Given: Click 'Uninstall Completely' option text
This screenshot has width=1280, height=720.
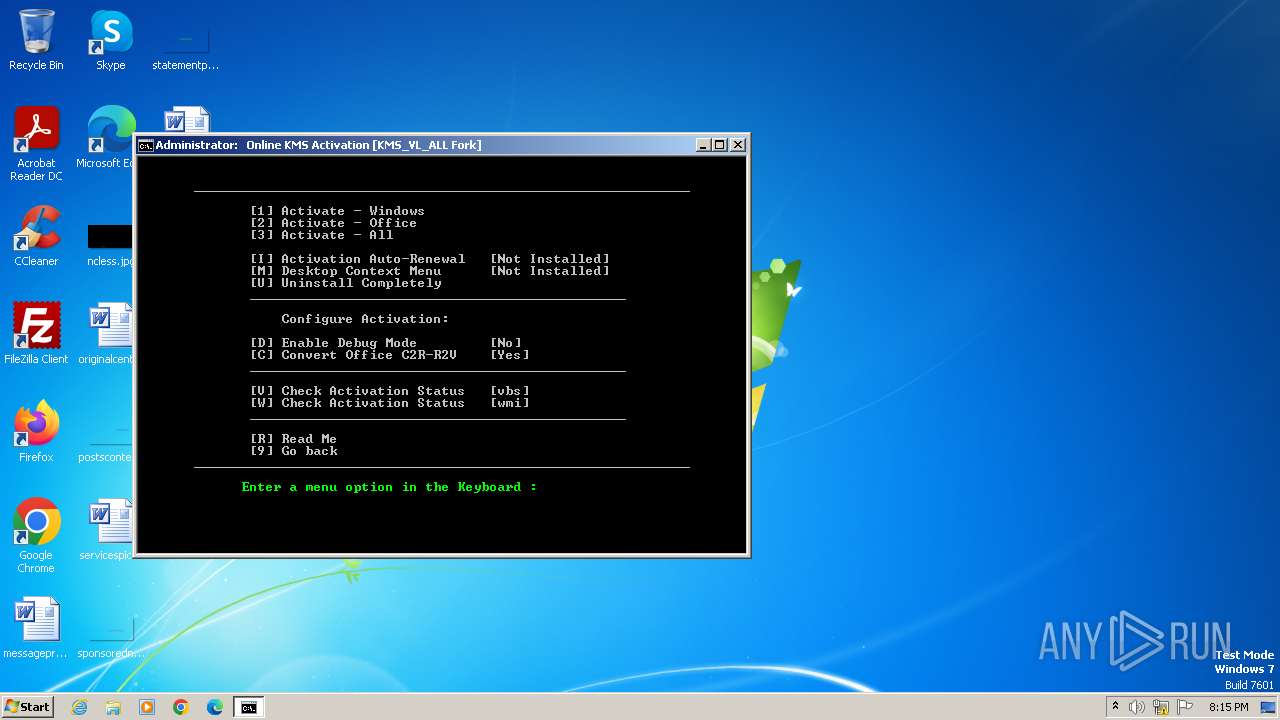Looking at the screenshot, I should 361,283.
